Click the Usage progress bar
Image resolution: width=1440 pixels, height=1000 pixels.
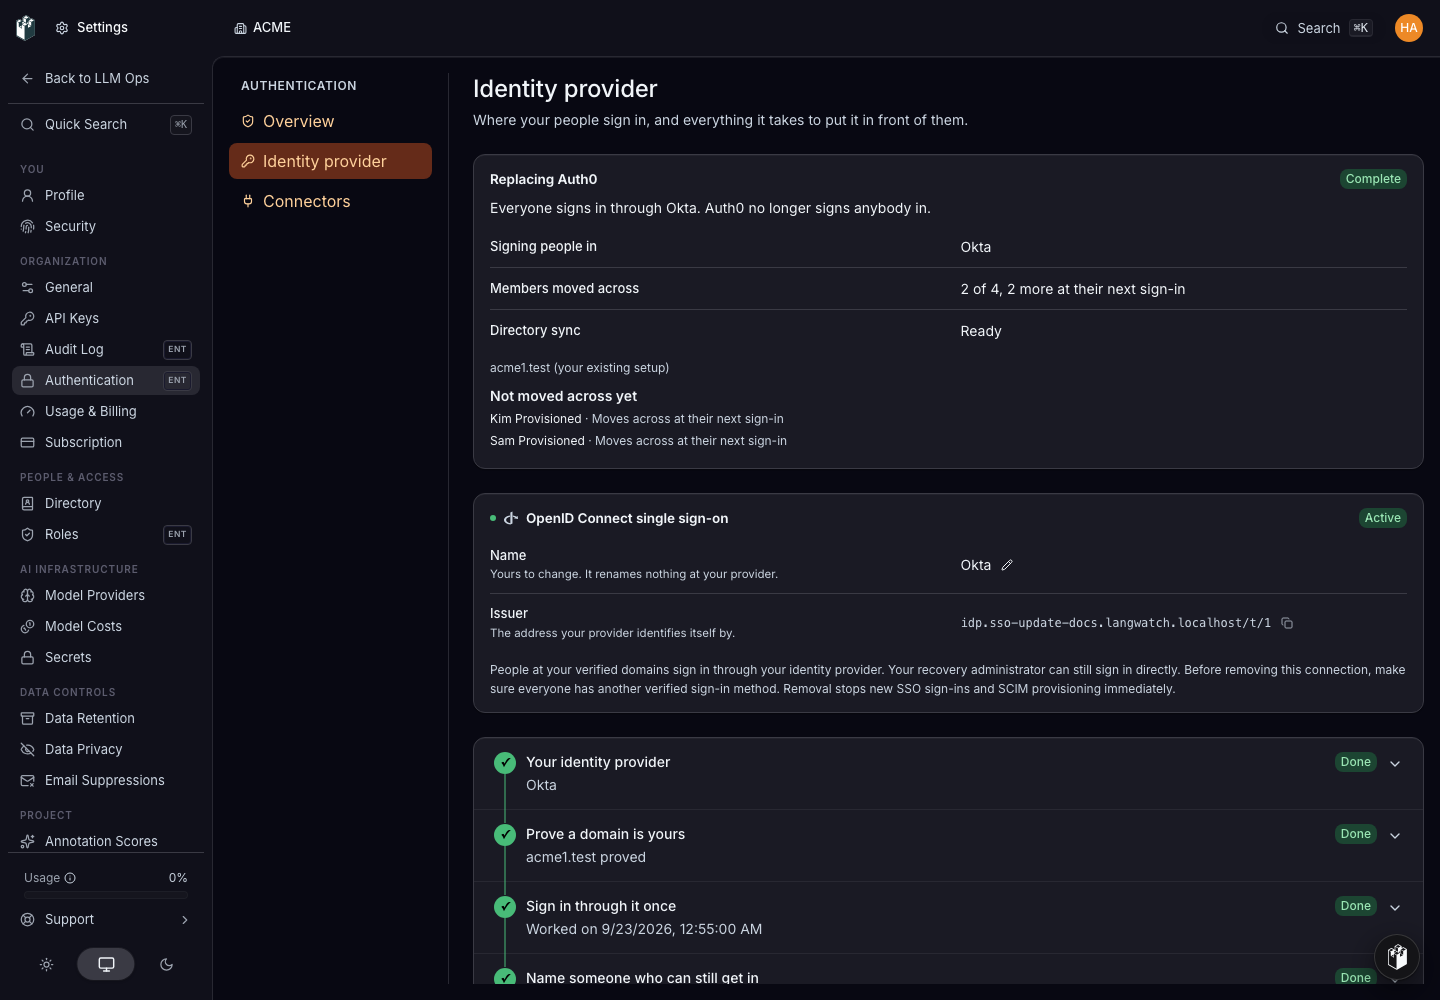pyautogui.click(x=106, y=895)
